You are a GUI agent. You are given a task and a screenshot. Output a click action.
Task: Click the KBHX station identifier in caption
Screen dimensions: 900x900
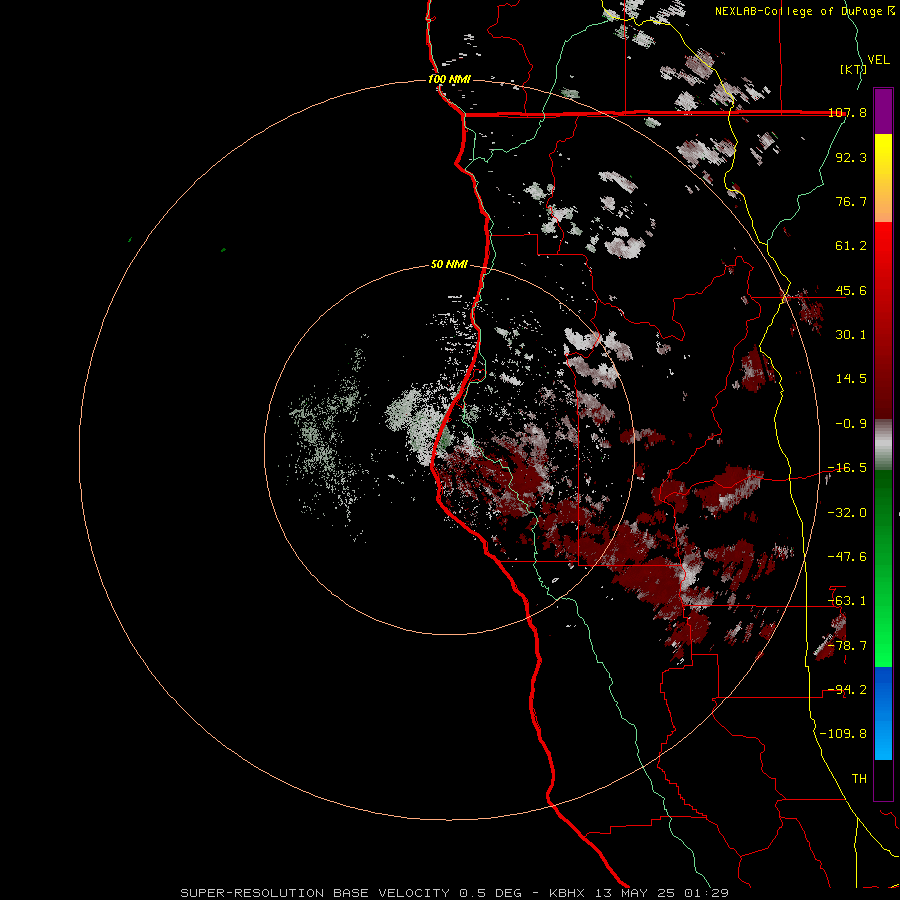click(567, 893)
